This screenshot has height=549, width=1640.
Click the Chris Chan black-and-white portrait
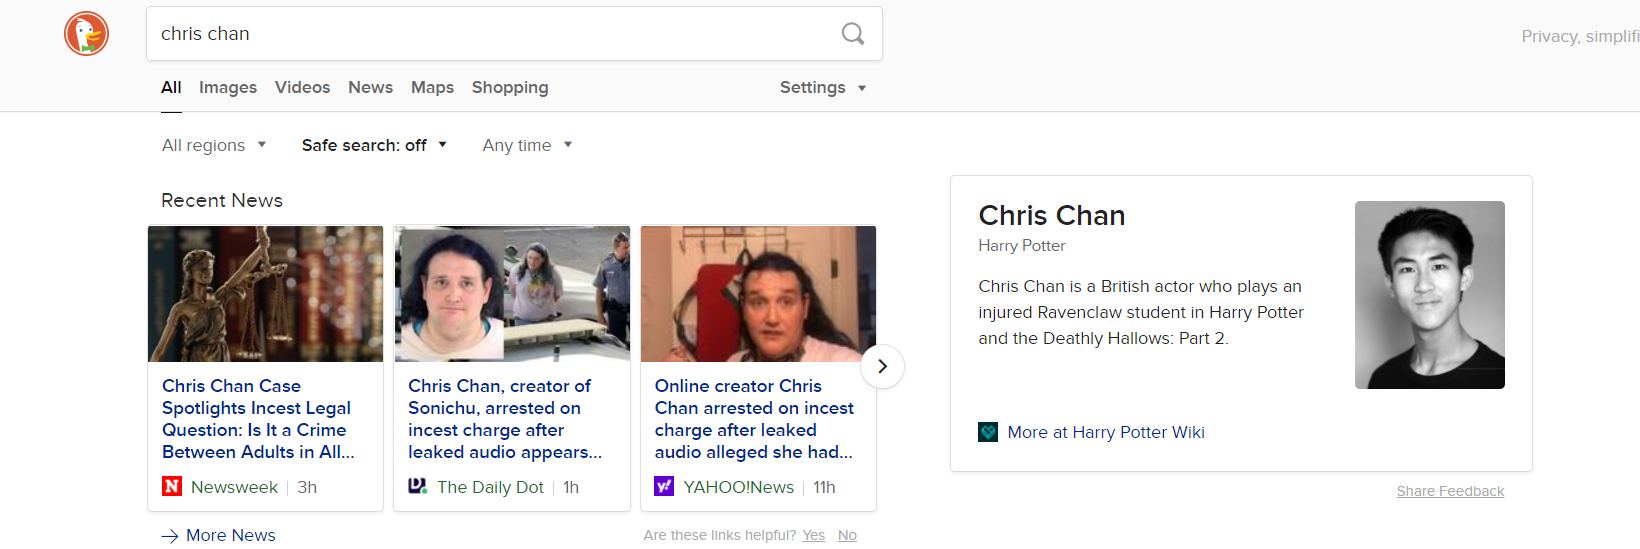[x=1430, y=295]
